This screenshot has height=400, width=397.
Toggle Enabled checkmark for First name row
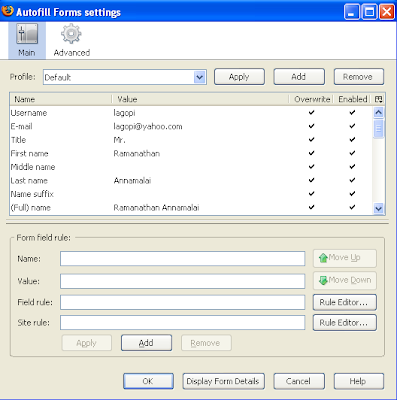pyautogui.click(x=352, y=153)
